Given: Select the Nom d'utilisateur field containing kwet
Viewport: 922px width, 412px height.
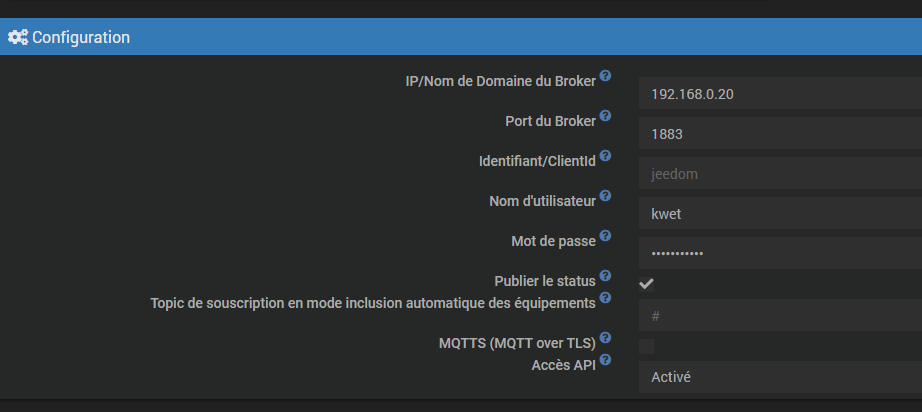Looking at the screenshot, I should [x=780, y=213].
